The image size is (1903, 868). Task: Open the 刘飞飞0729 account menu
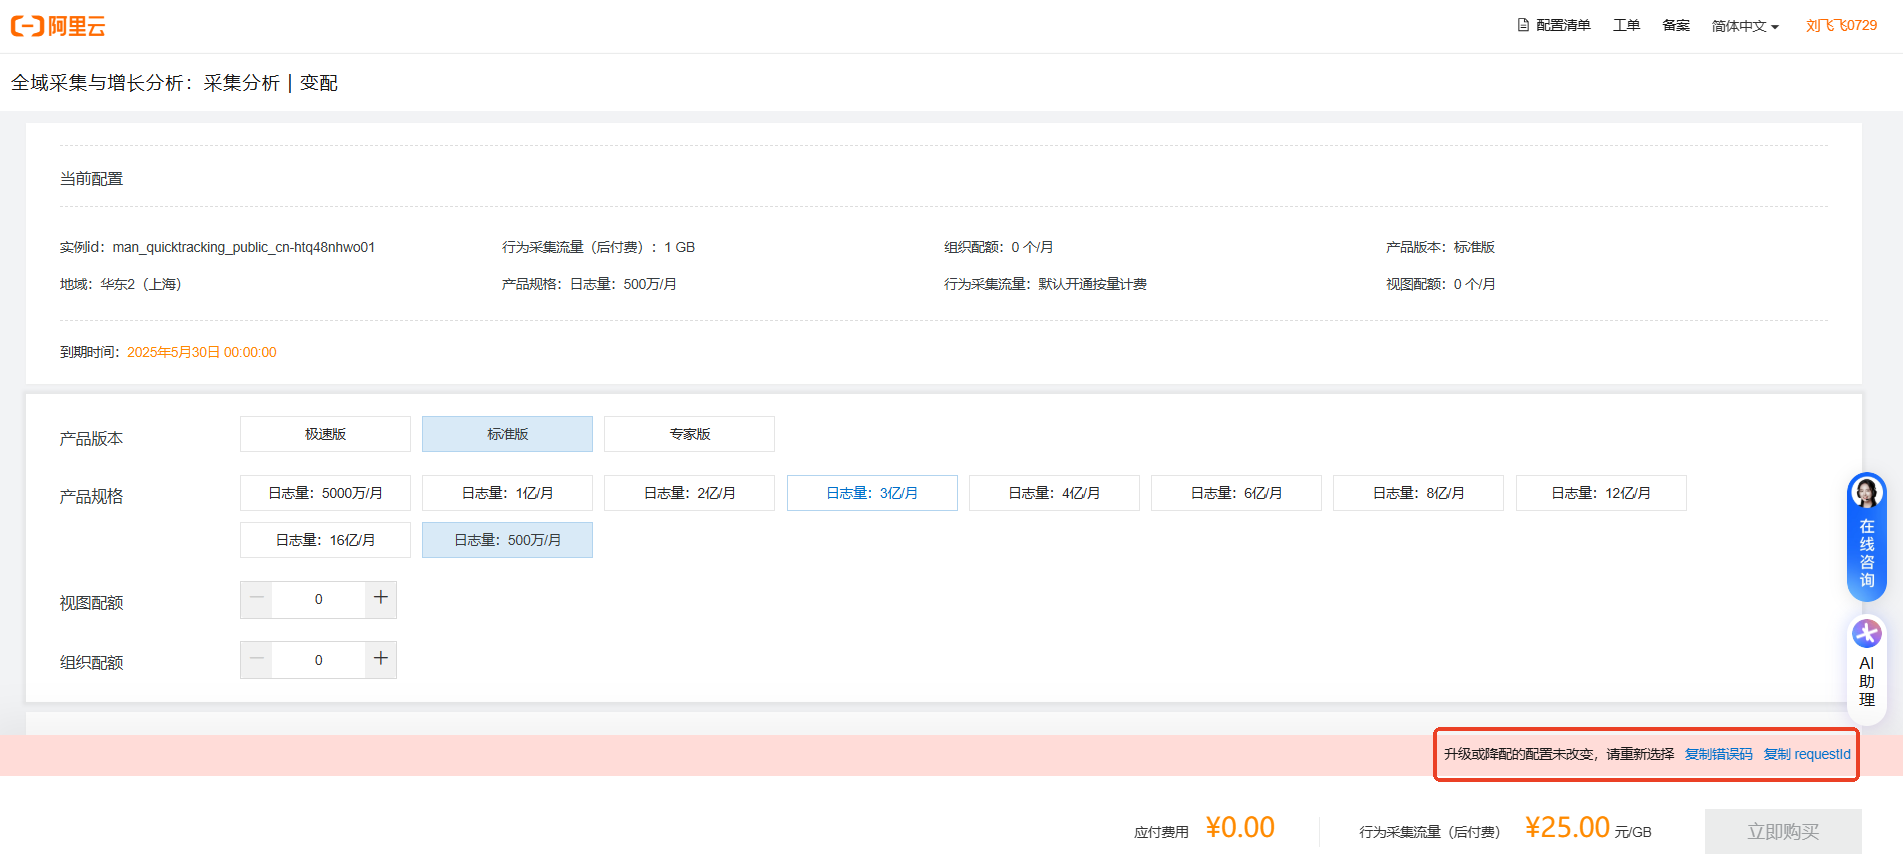[1841, 25]
